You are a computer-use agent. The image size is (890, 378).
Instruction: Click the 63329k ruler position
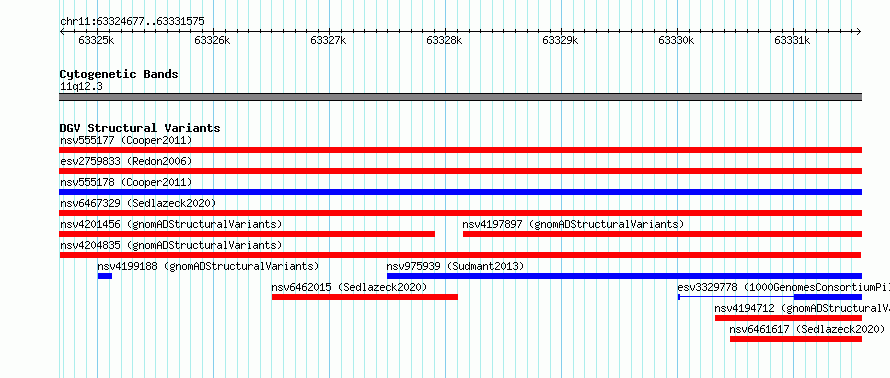click(560, 40)
